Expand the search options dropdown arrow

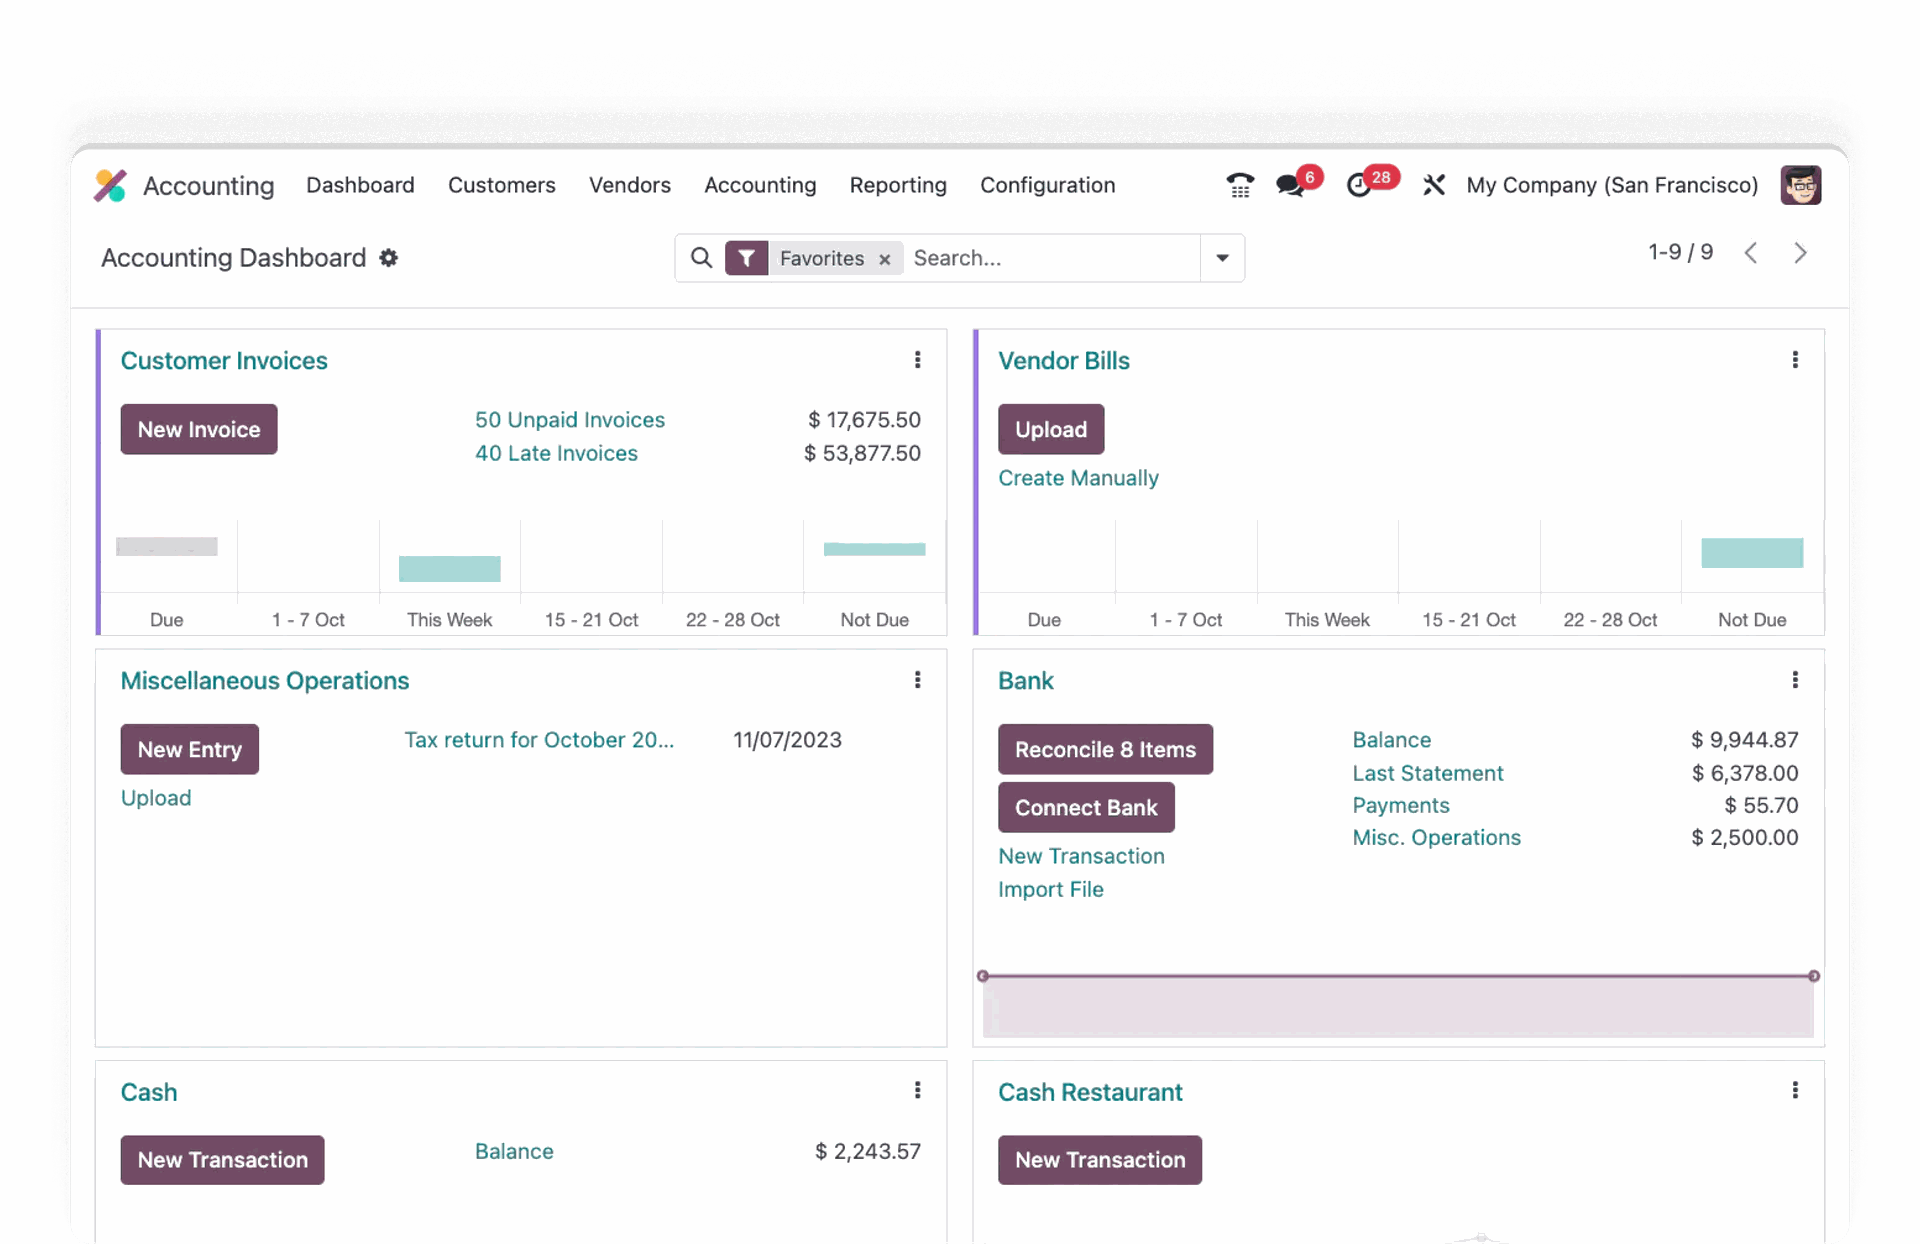pyautogui.click(x=1221, y=258)
